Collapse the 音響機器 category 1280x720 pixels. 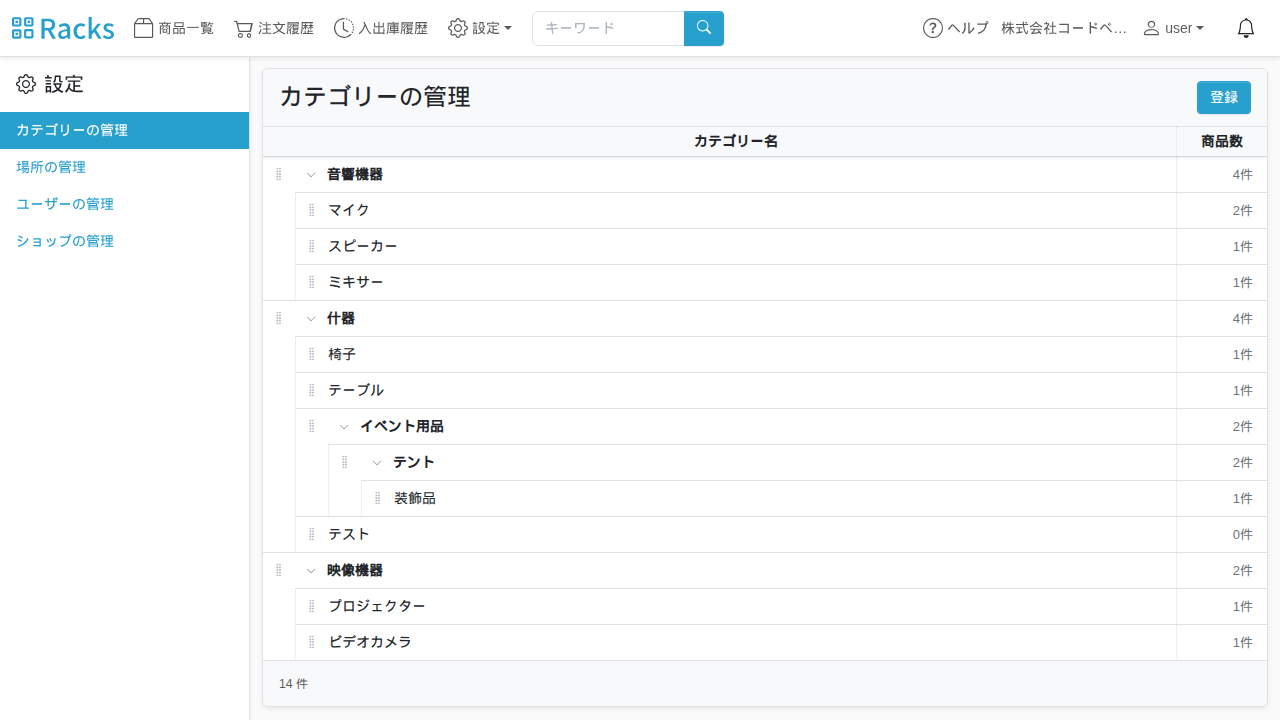coord(311,175)
